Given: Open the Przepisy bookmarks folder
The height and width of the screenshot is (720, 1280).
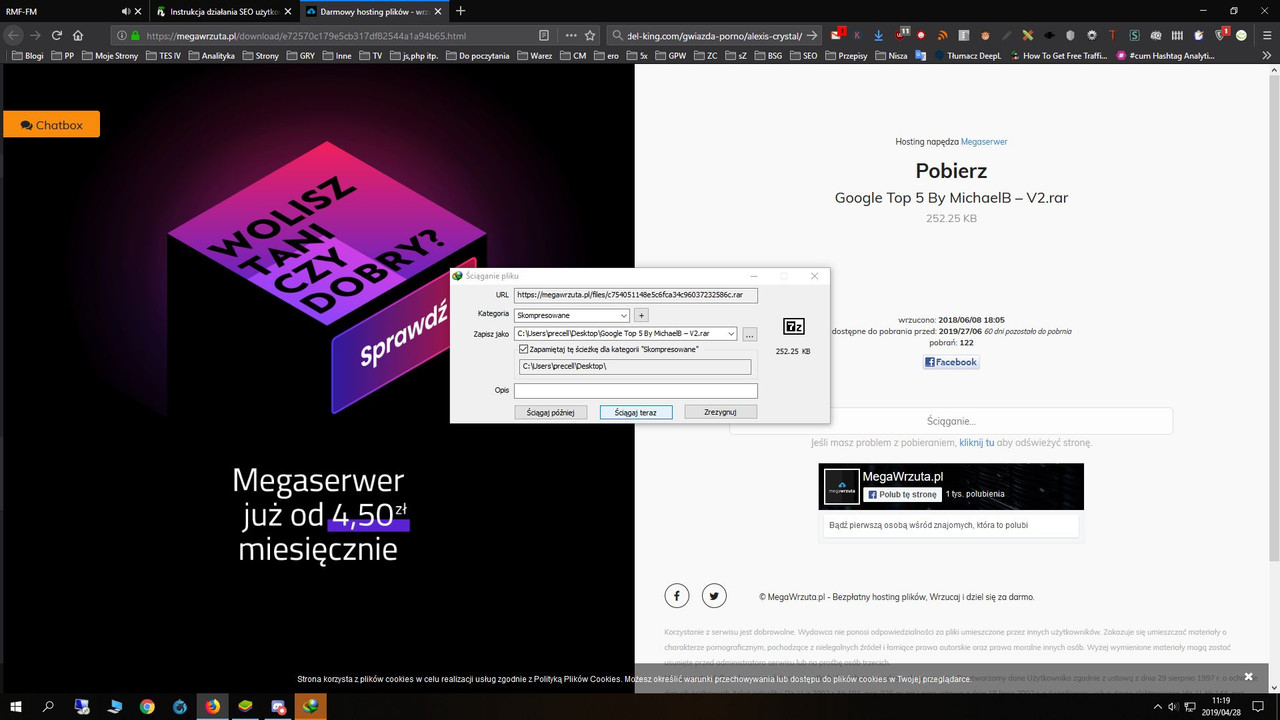Looking at the screenshot, I should (x=845, y=56).
